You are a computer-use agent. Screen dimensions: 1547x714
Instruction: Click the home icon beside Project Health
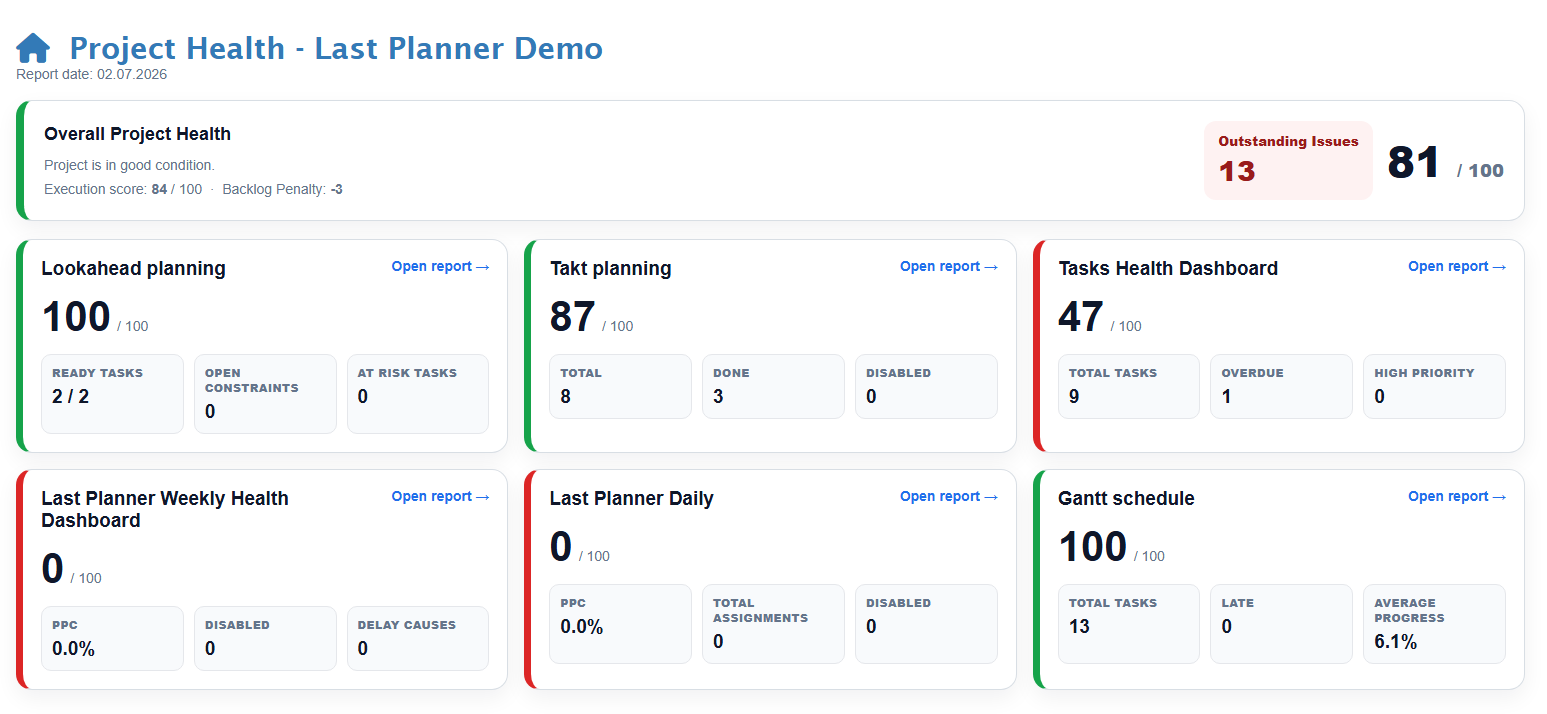point(33,48)
